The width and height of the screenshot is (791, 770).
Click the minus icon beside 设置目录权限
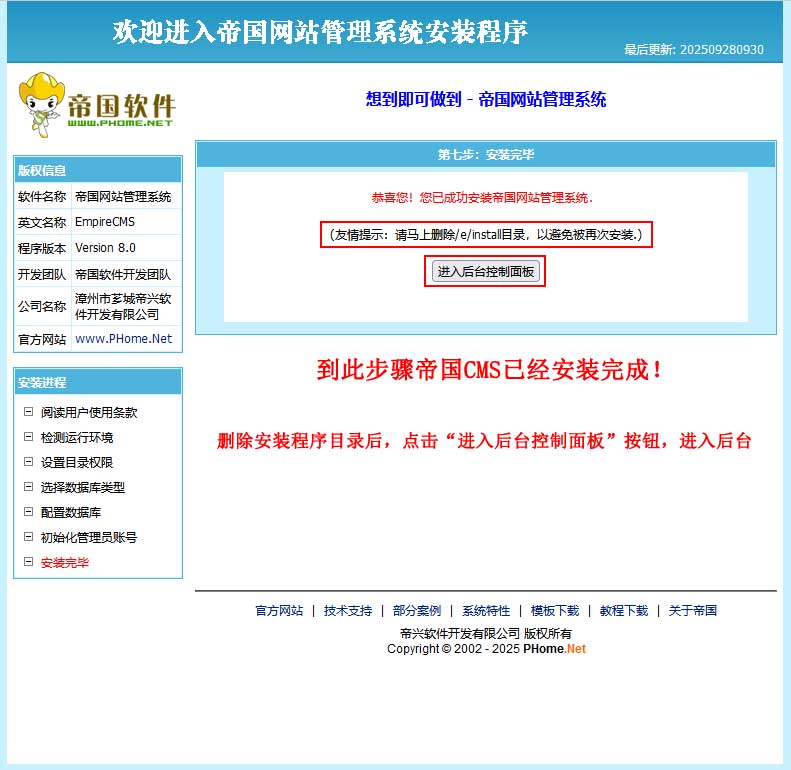[28, 462]
